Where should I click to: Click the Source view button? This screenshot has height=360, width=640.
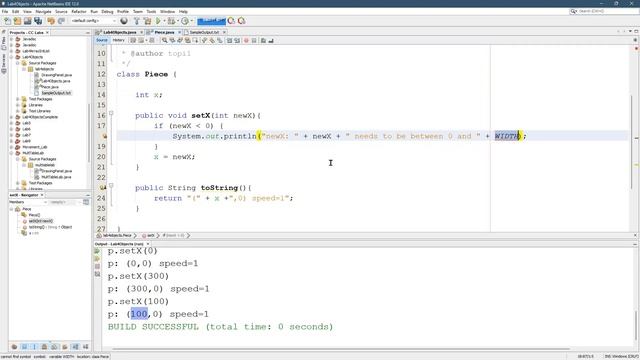point(102,40)
